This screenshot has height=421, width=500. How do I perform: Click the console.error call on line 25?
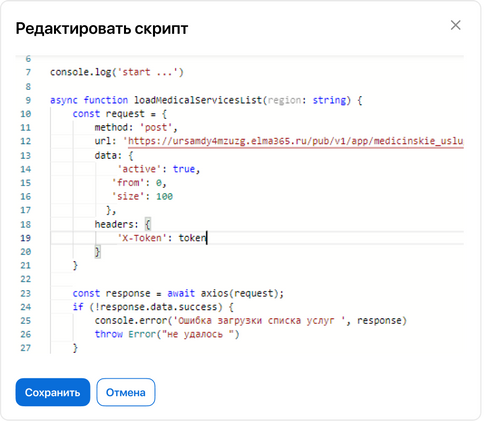[251, 321]
